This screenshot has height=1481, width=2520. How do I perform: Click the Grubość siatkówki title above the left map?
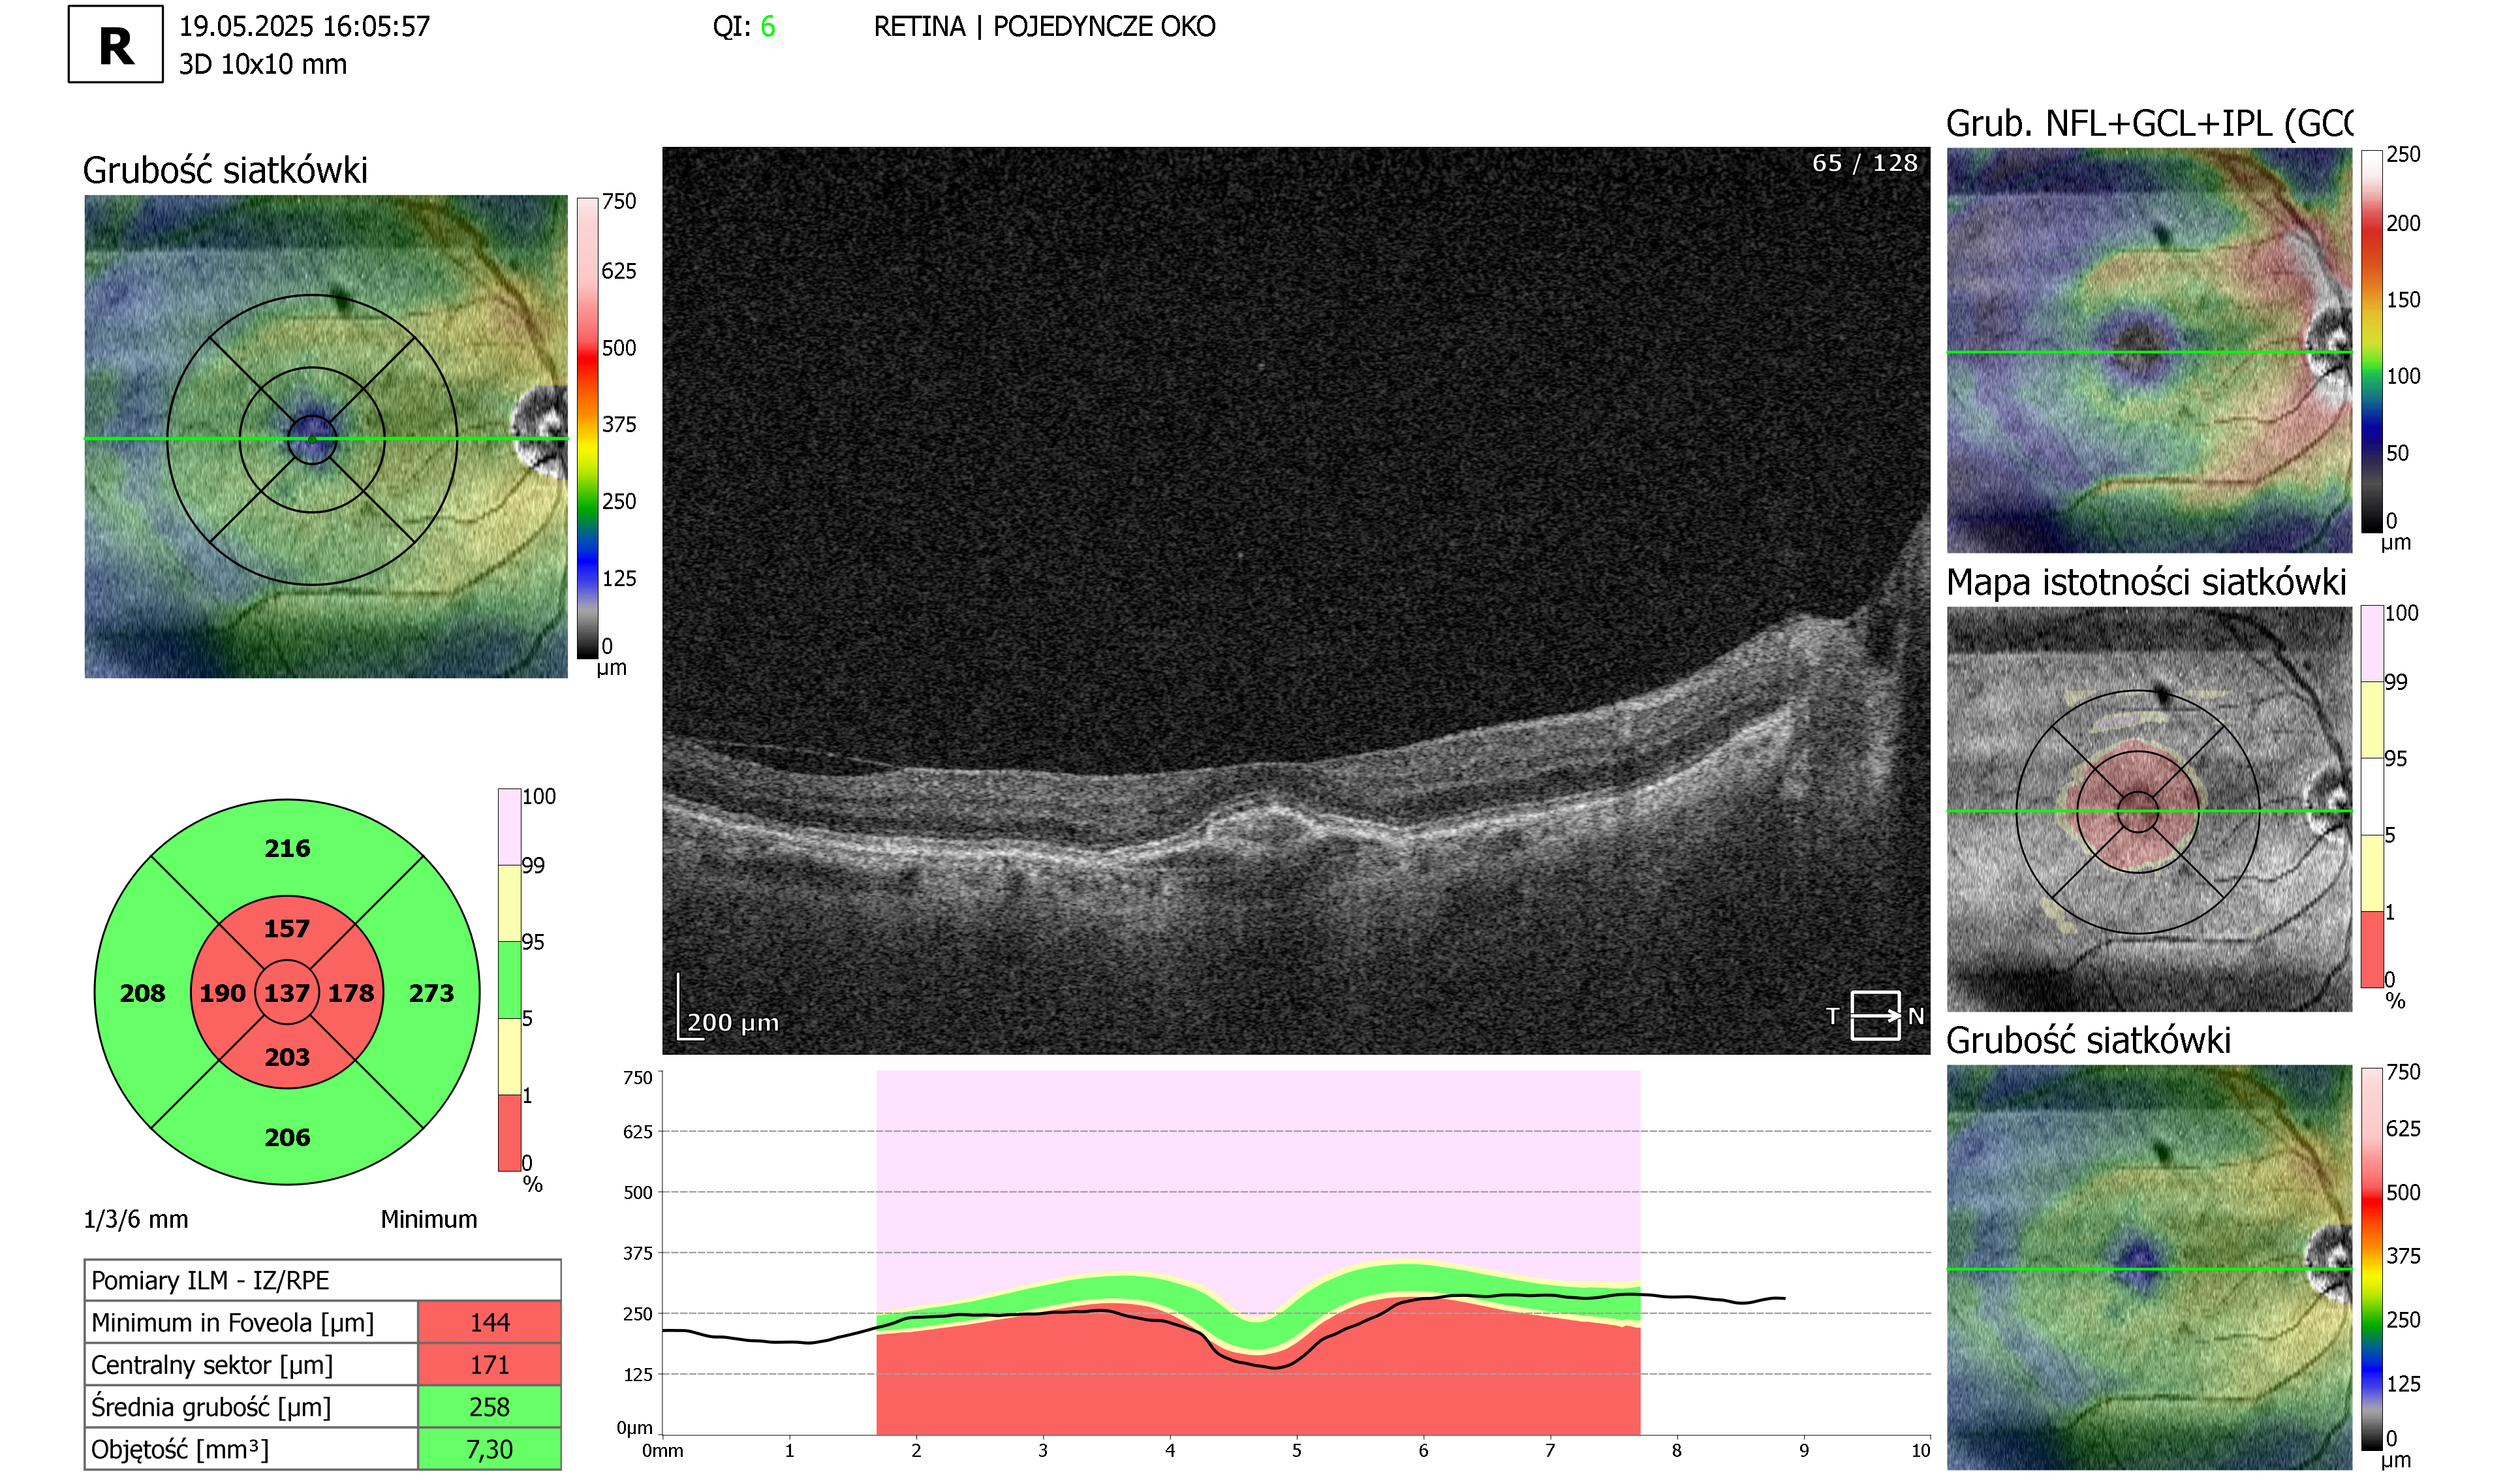pyautogui.click(x=225, y=170)
